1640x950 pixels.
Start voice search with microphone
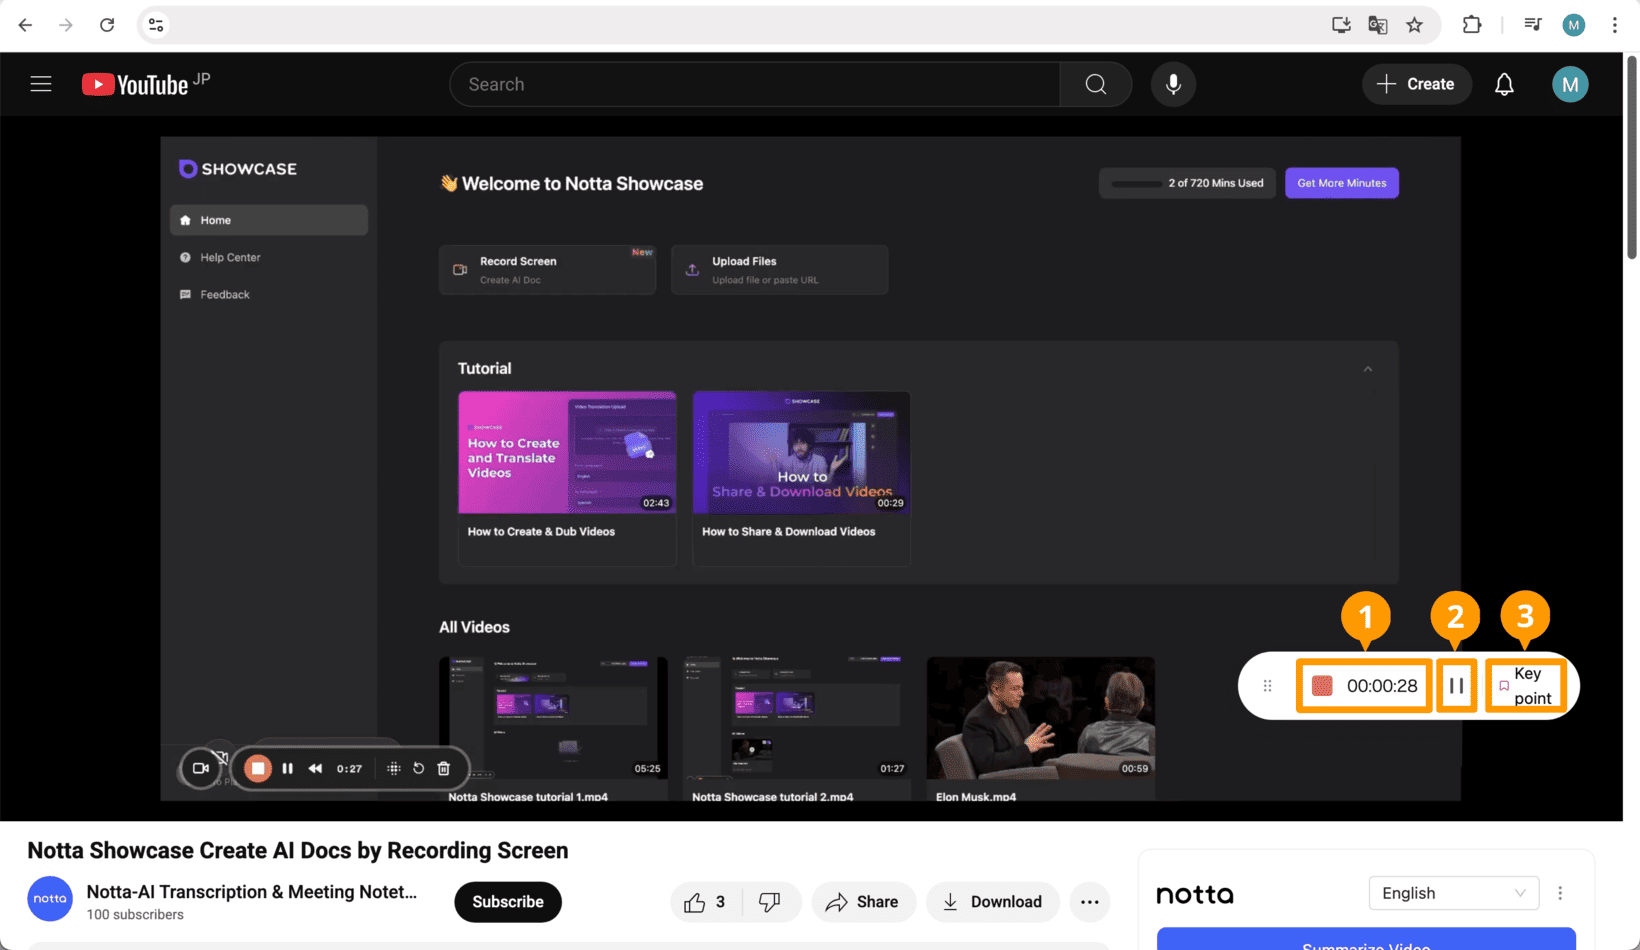point(1173,84)
